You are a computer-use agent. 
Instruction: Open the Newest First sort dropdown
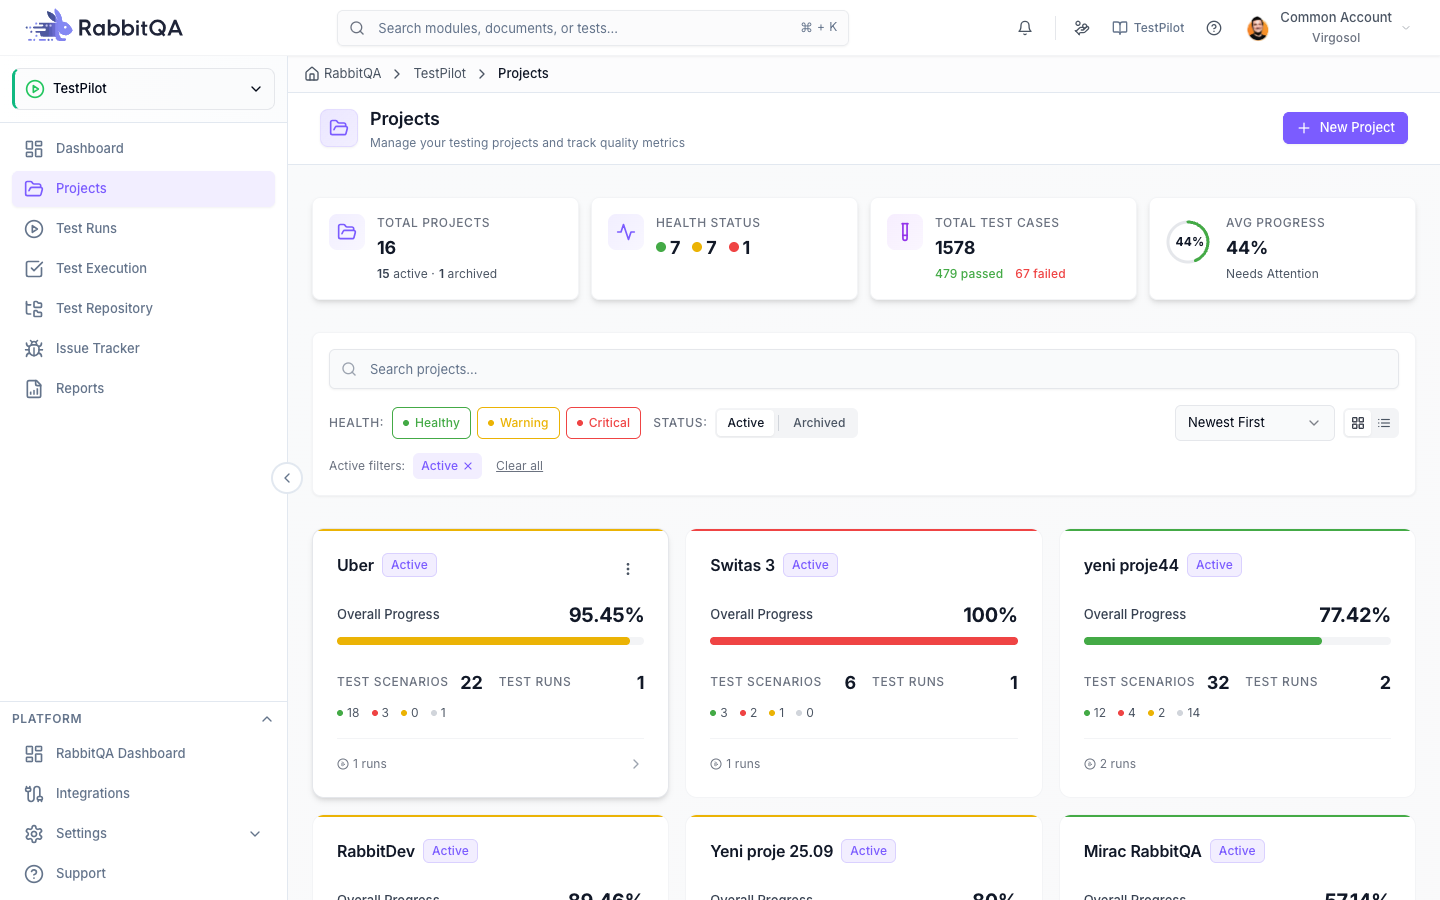pyautogui.click(x=1254, y=423)
